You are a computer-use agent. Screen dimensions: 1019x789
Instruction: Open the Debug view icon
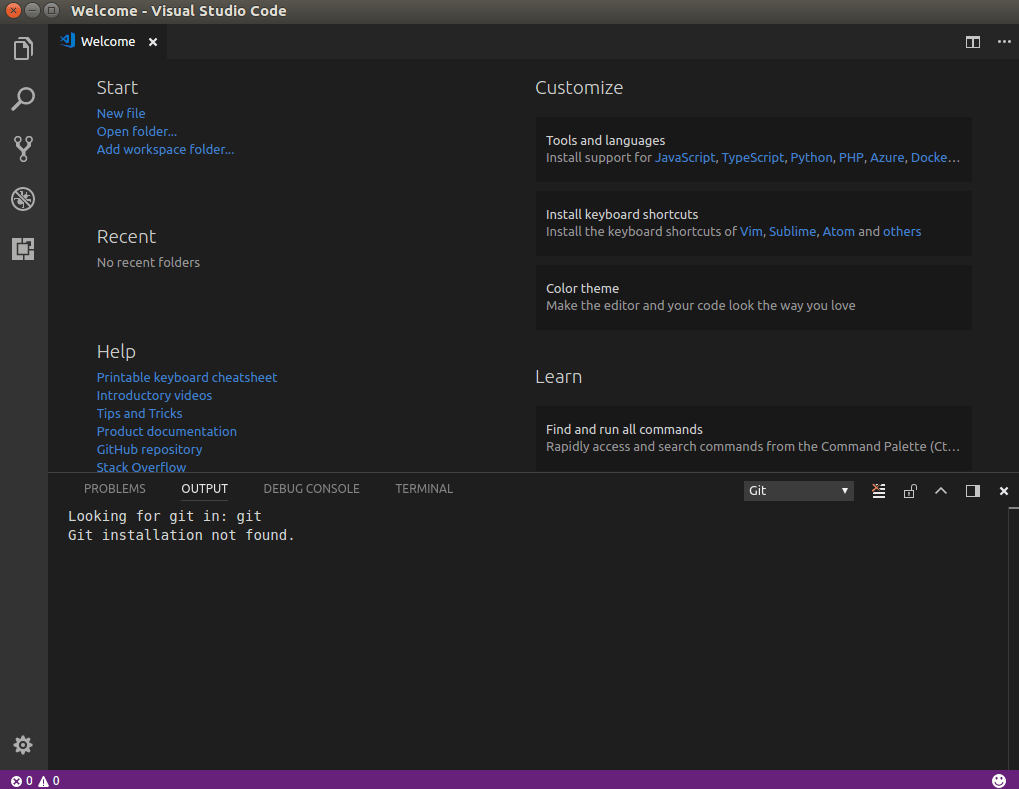23,199
